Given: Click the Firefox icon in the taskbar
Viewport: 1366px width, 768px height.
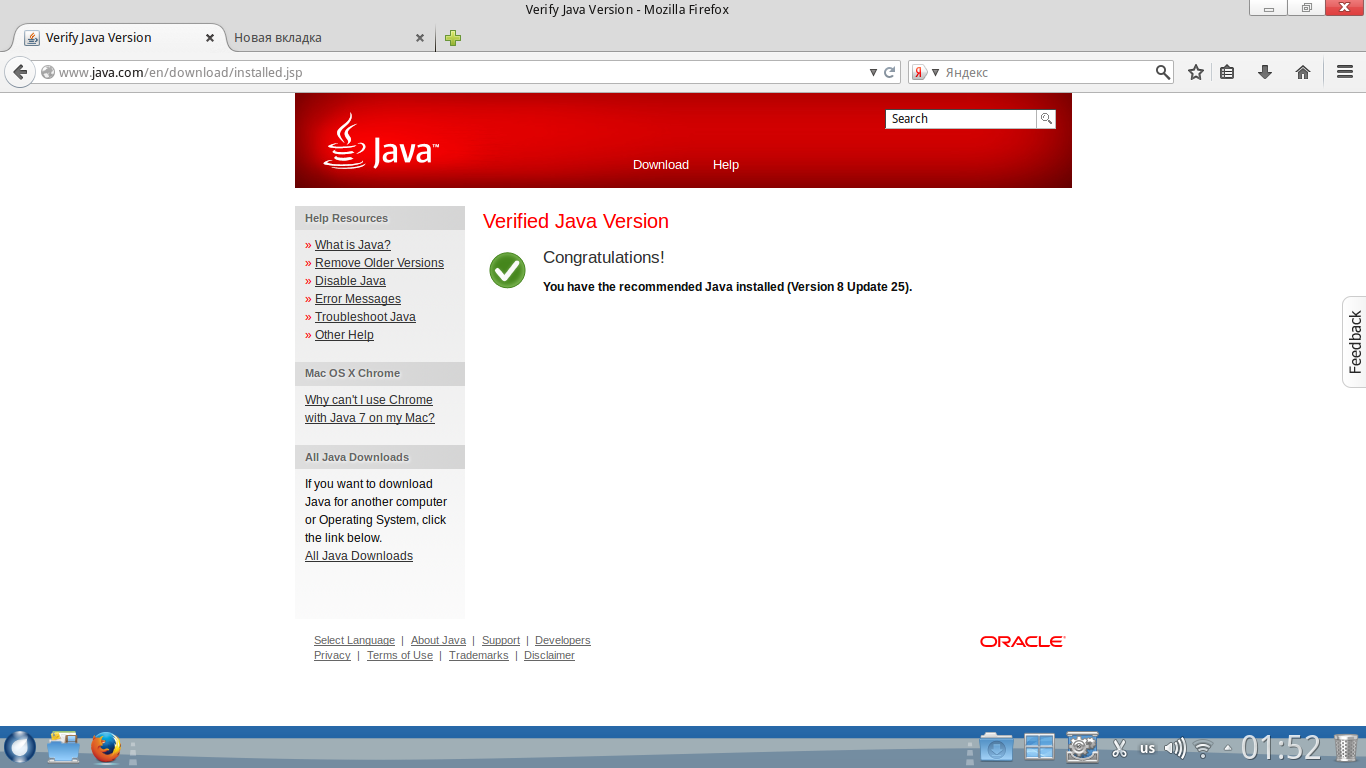Looking at the screenshot, I should pos(106,747).
